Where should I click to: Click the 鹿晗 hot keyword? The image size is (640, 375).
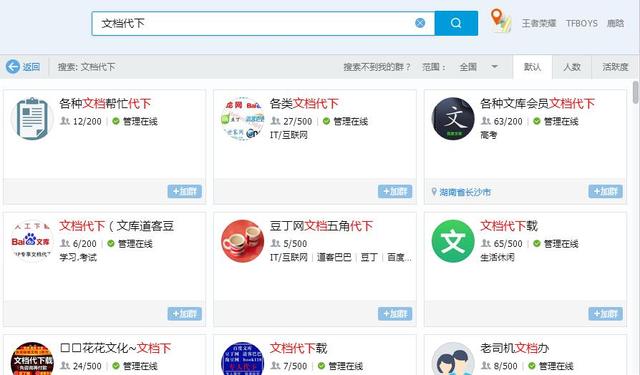coord(615,23)
